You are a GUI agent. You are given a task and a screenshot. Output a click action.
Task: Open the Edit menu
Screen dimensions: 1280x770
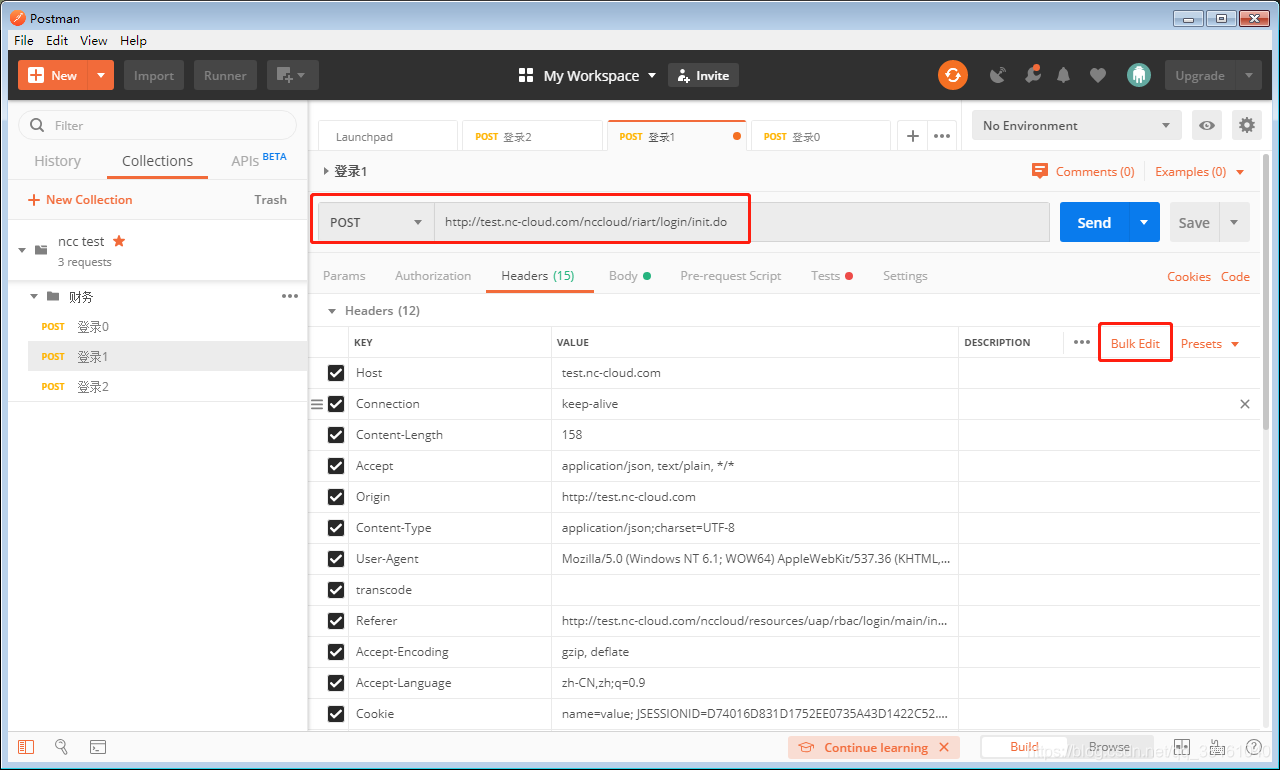(57, 40)
